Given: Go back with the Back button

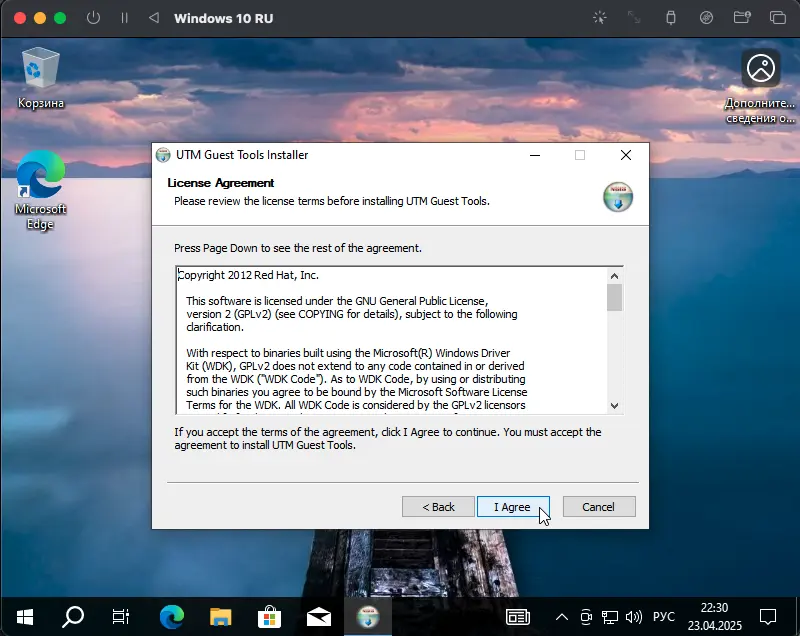Looking at the screenshot, I should [x=438, y=506].
